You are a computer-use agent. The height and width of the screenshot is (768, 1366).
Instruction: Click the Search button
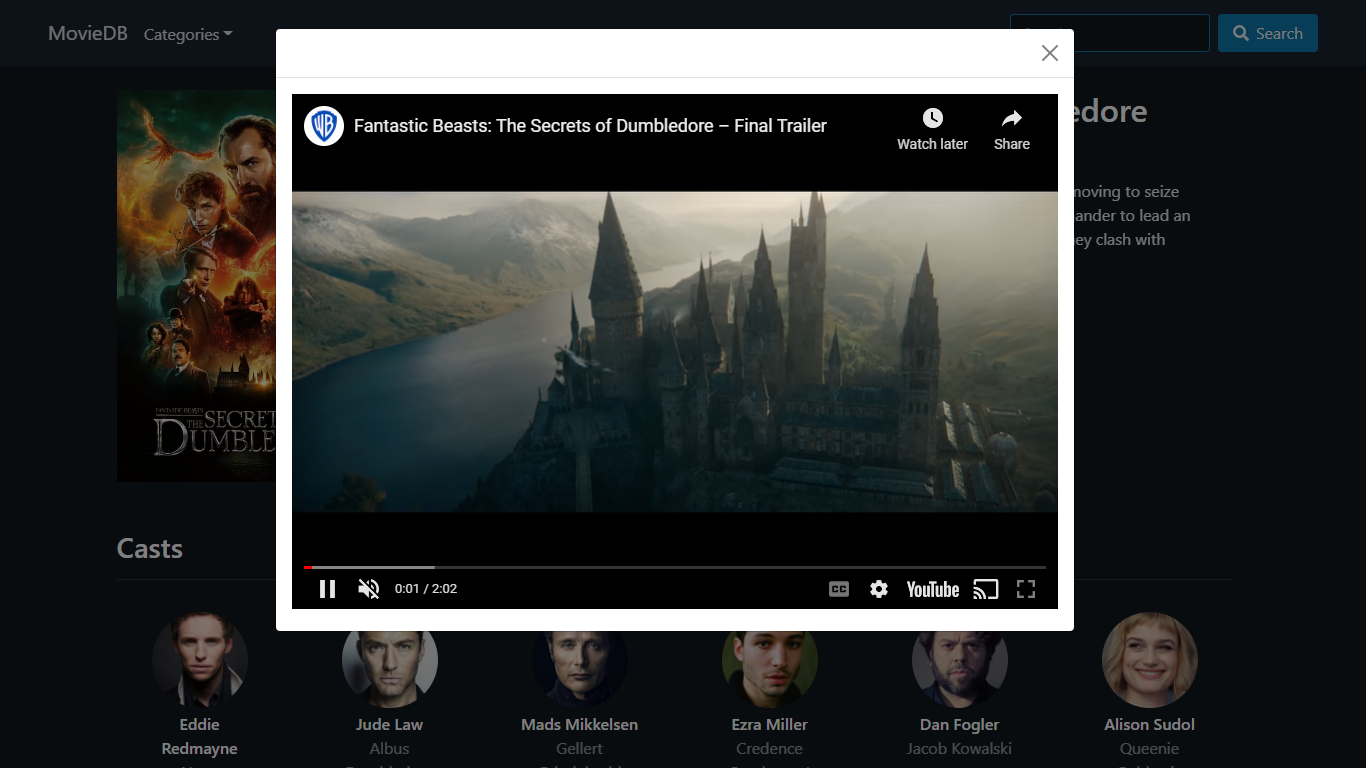point(1267,33)
